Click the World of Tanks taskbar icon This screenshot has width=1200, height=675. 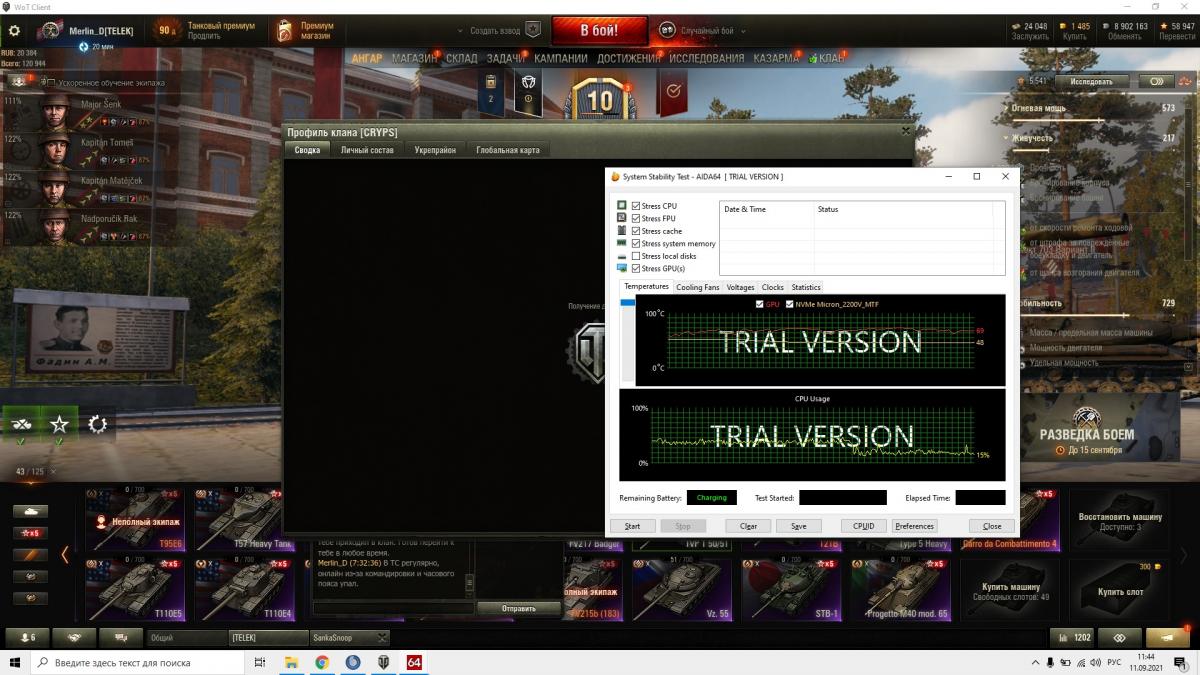(x=383, y=663)
